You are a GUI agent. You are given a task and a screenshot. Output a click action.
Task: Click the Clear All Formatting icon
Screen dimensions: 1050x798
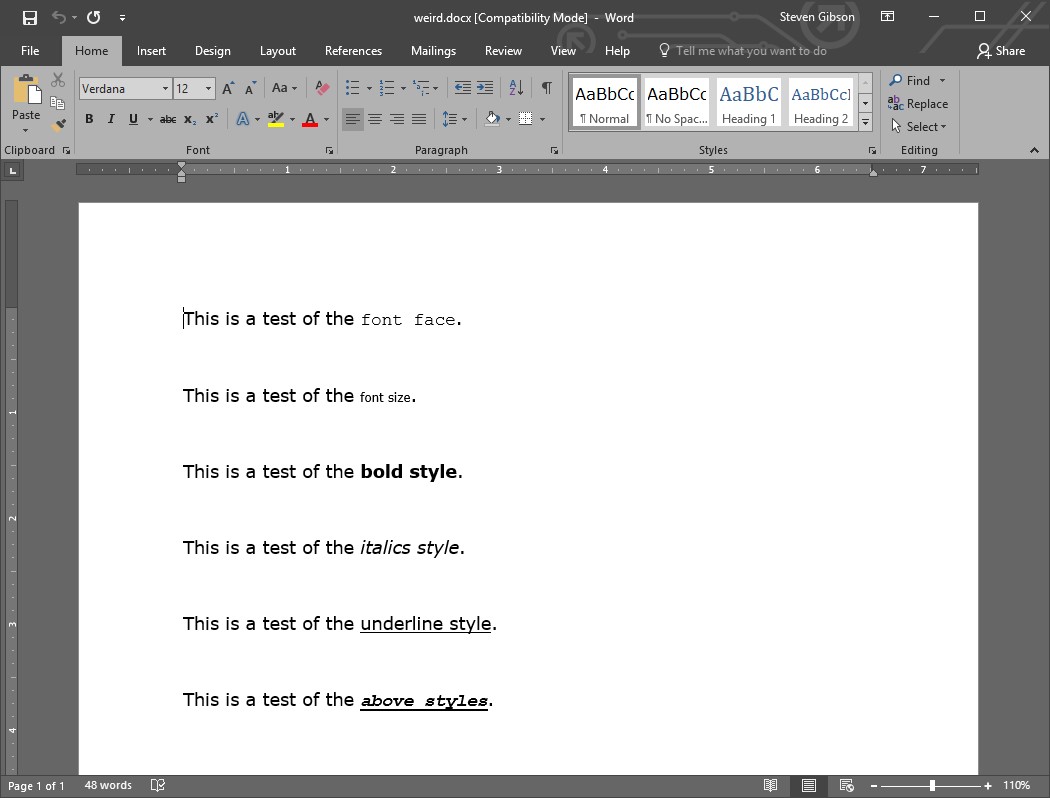[x=322, y=89]
